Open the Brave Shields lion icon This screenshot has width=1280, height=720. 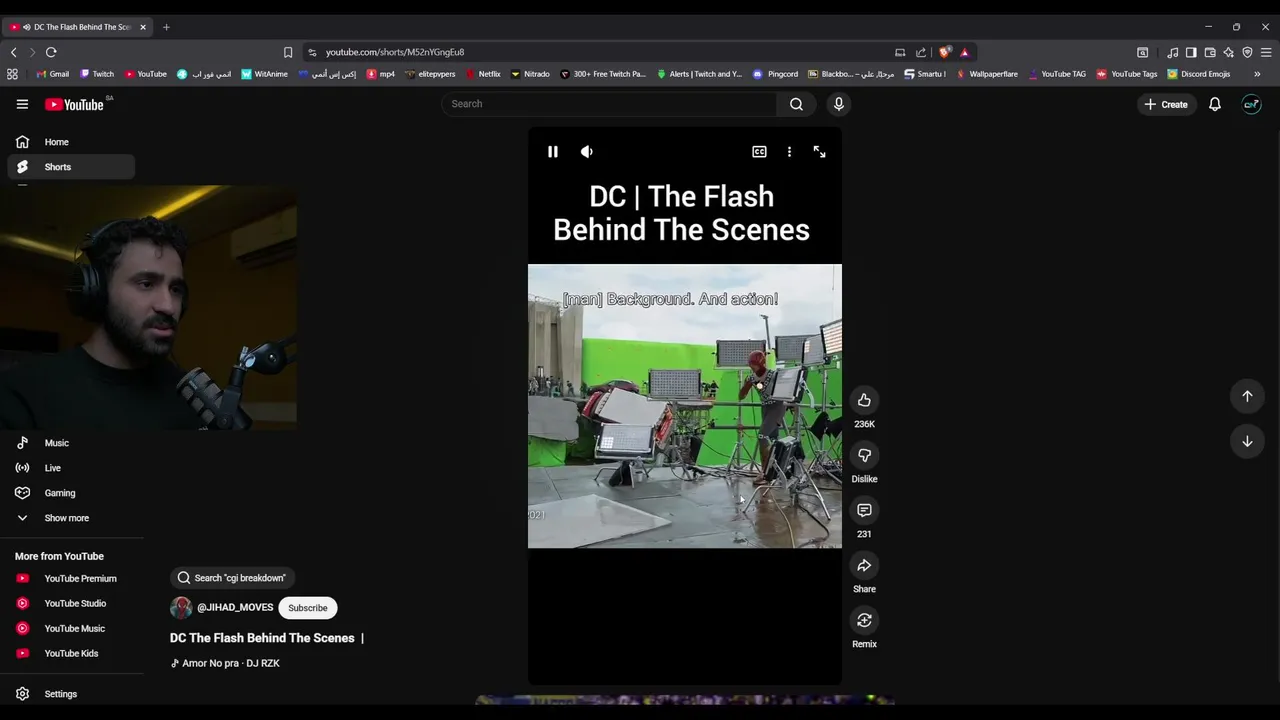[945, 52]
